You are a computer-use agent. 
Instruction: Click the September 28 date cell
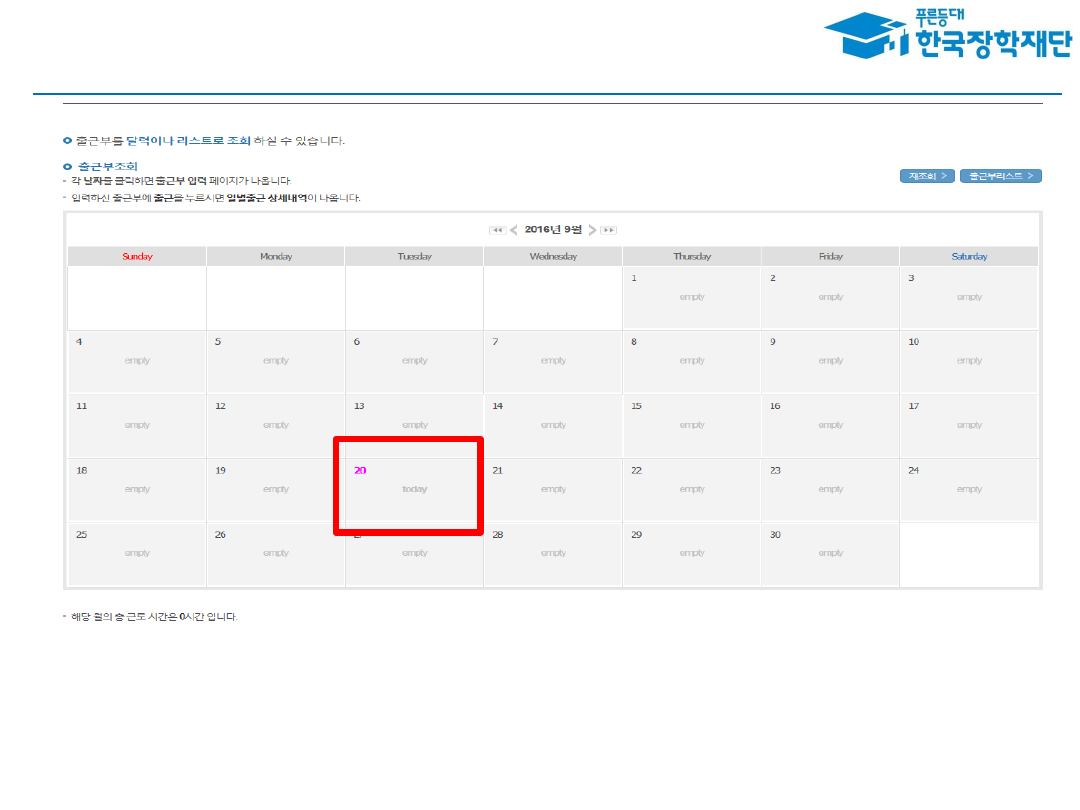[553, 553]
